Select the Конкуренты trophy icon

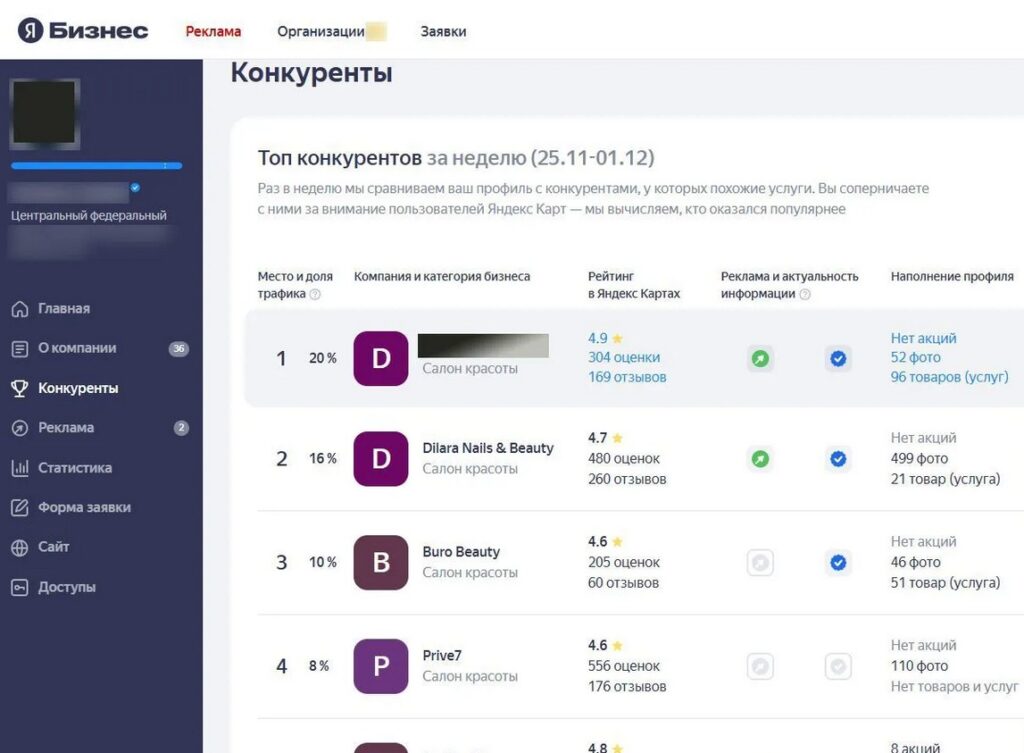(19, 388)
